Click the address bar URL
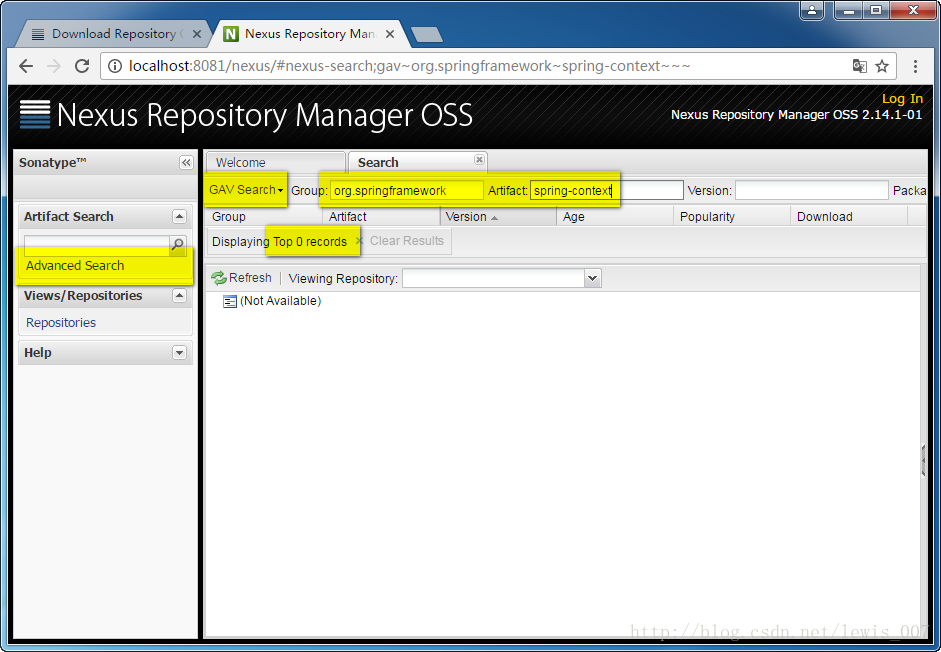The width and height of the screenshot is (941, 652). [409, 66]
